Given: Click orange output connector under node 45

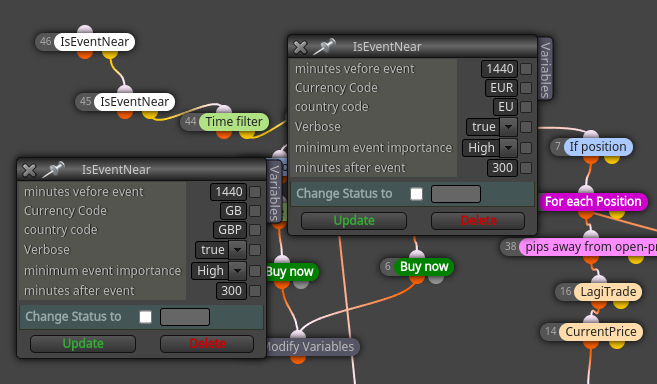Looking at the screenshot, I should 125,114.
